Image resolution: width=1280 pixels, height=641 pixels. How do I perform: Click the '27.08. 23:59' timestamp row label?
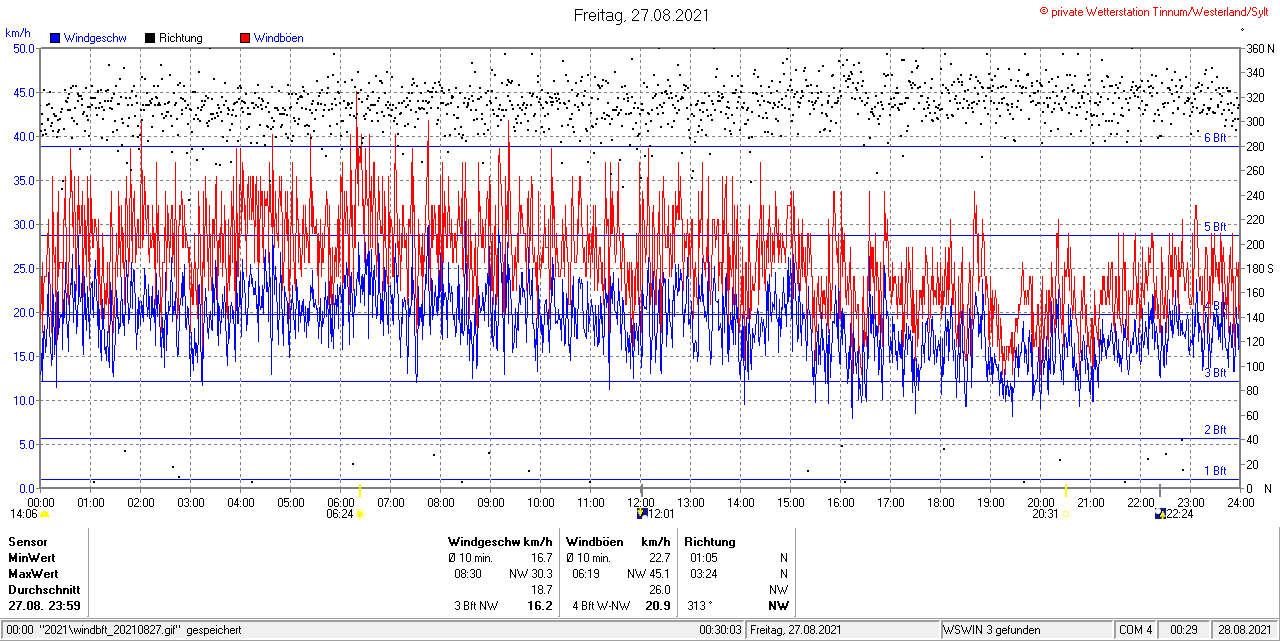coord(45,606)
